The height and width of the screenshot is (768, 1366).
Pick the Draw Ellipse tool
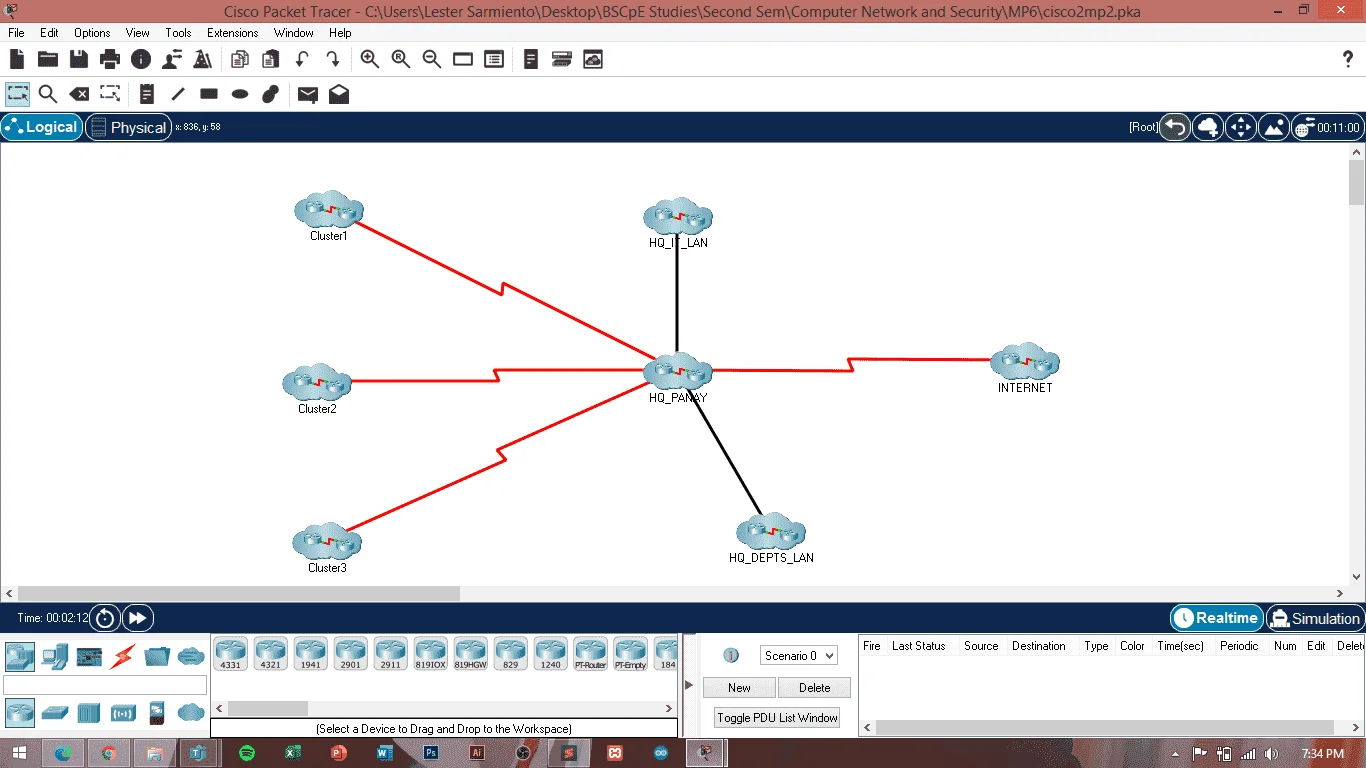click(x=240, y=94)
